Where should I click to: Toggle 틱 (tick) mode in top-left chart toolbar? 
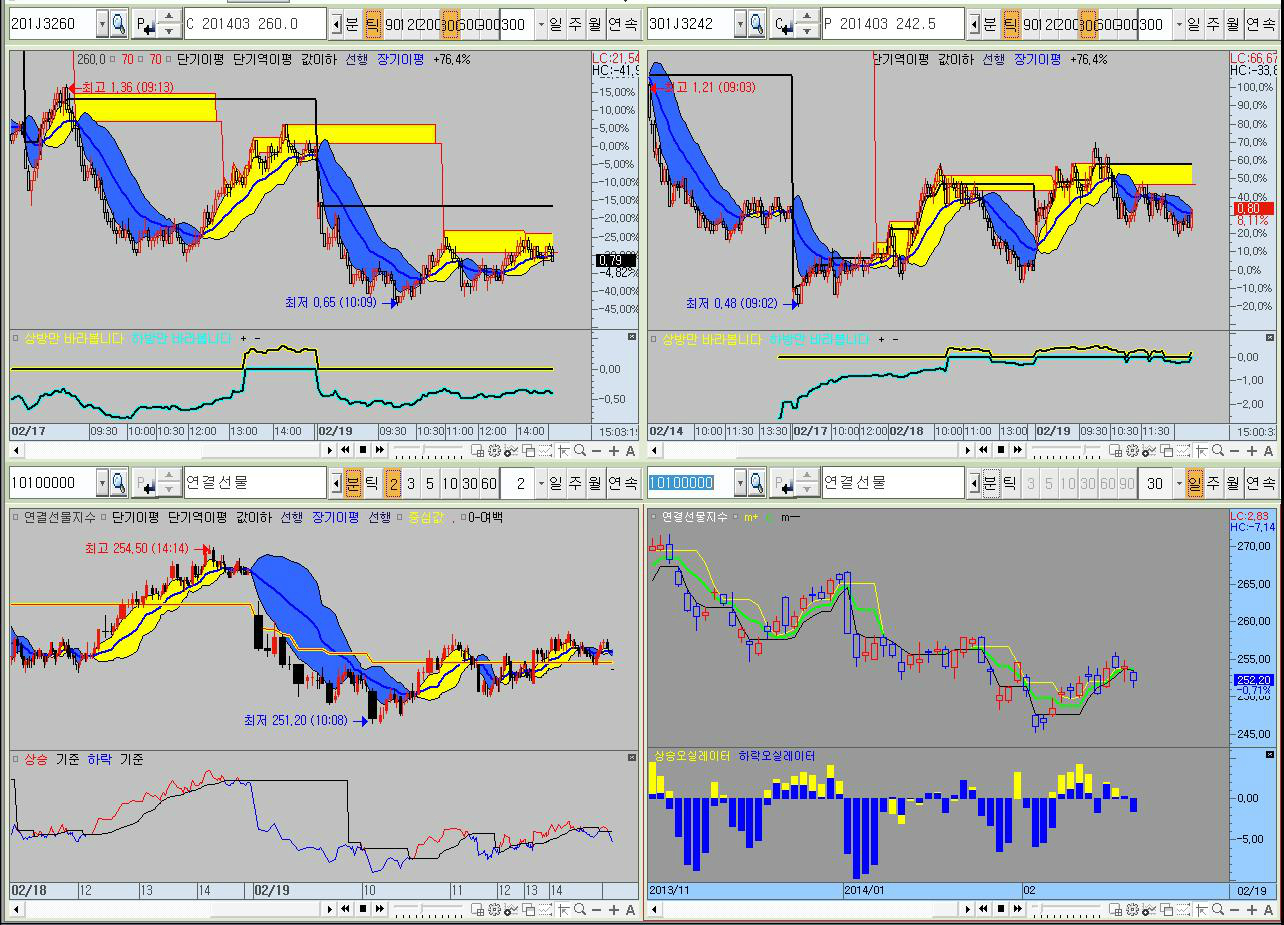[x=372, y=24]
